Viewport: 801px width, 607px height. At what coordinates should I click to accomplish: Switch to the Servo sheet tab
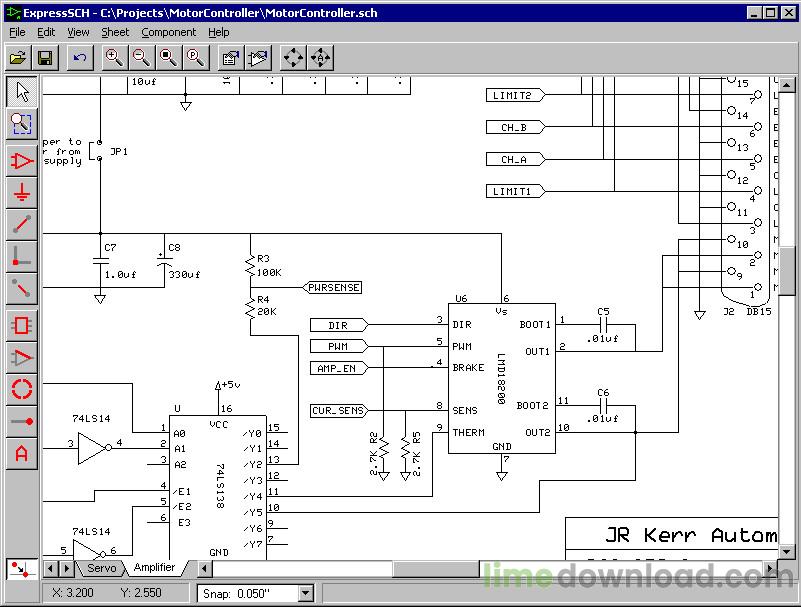coord(101,568)
